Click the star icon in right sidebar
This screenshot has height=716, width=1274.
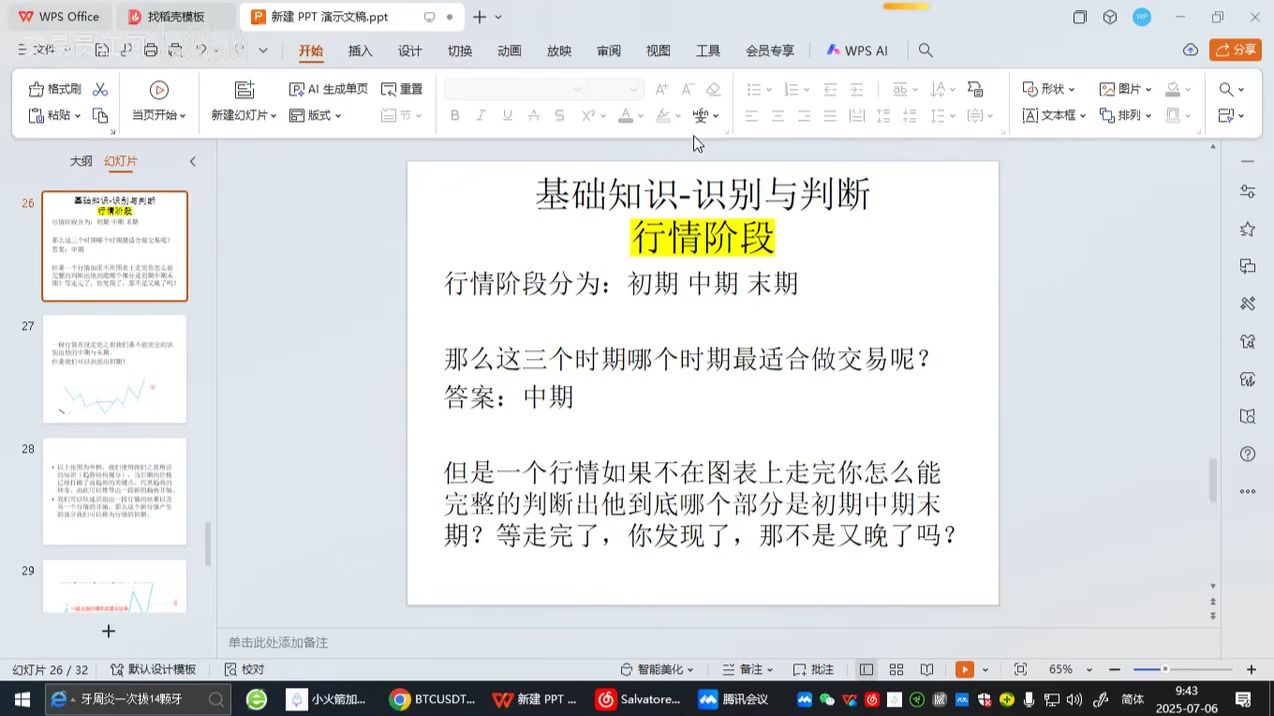click(x=1247, y=229)
